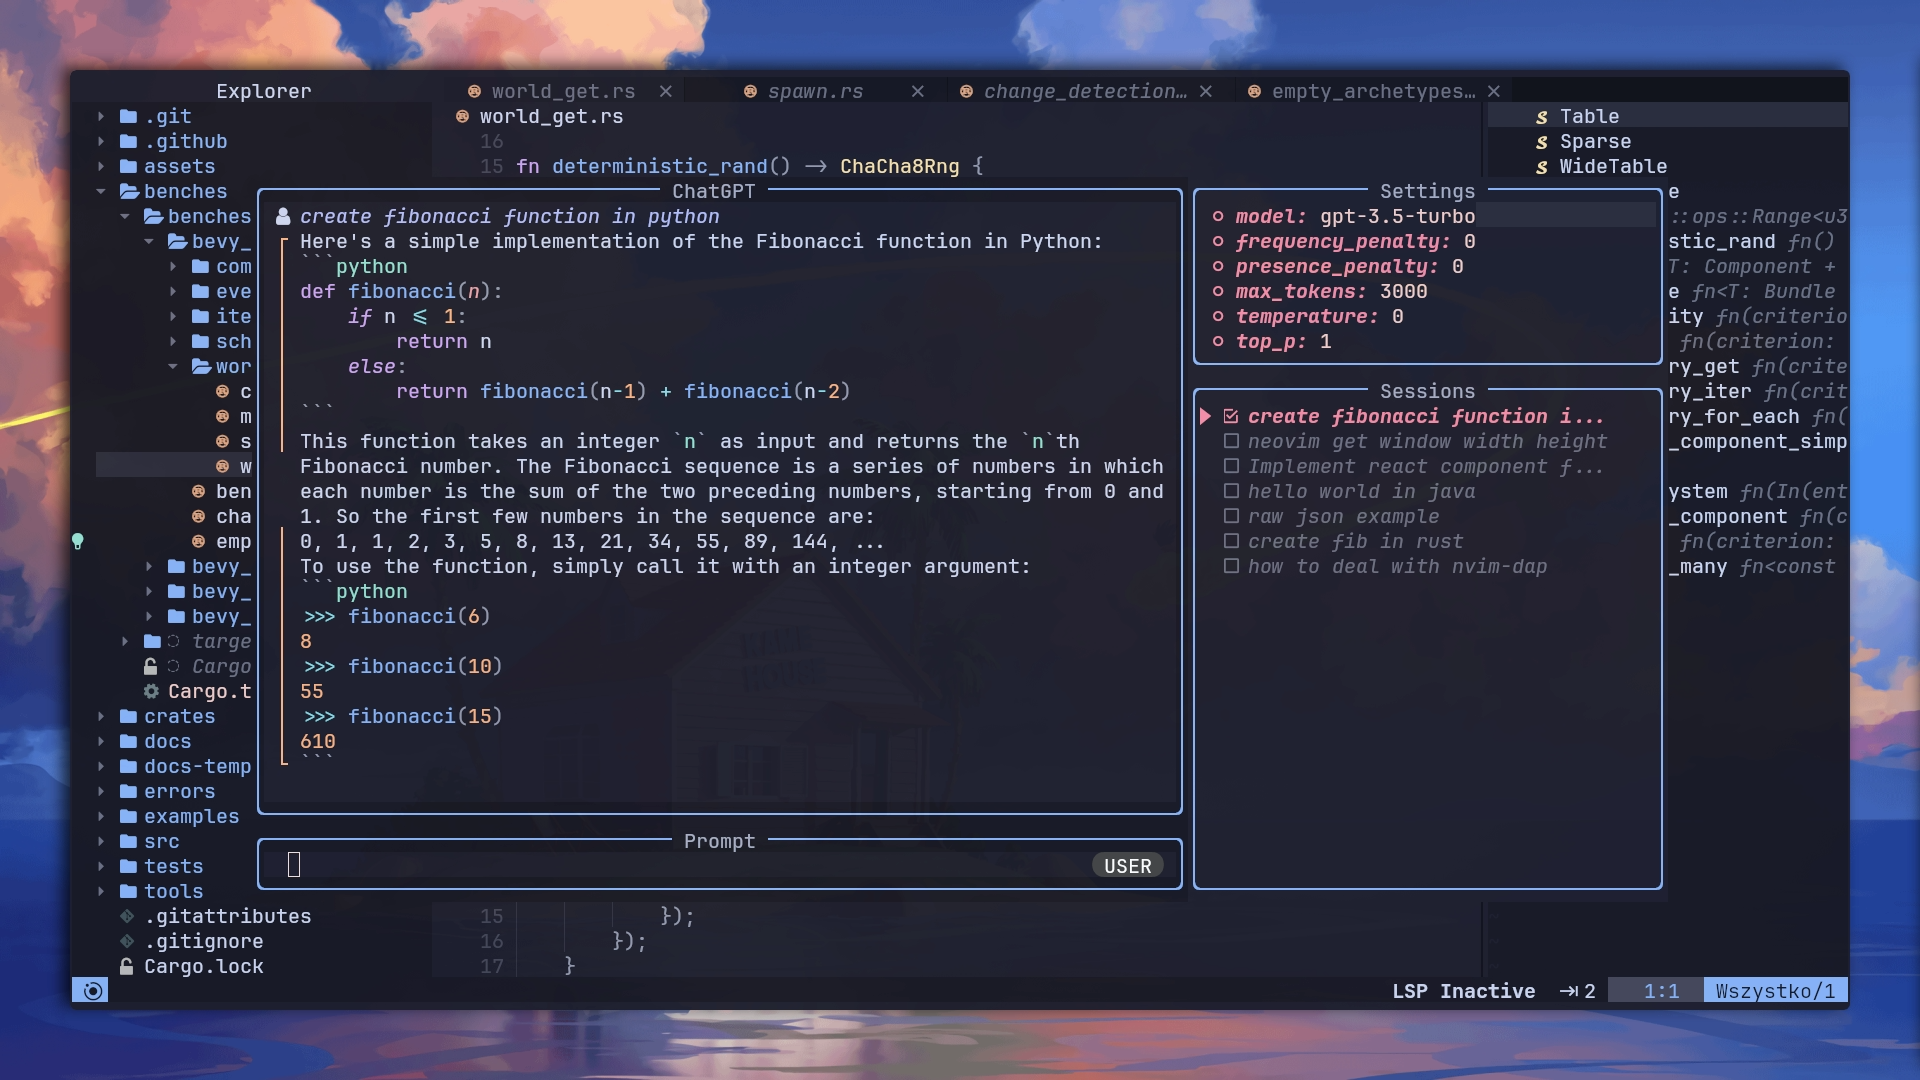Click the diamond icon next to .gitignore
The height and width of the screenshot is (1080, 1920).
tap(126, 941)
